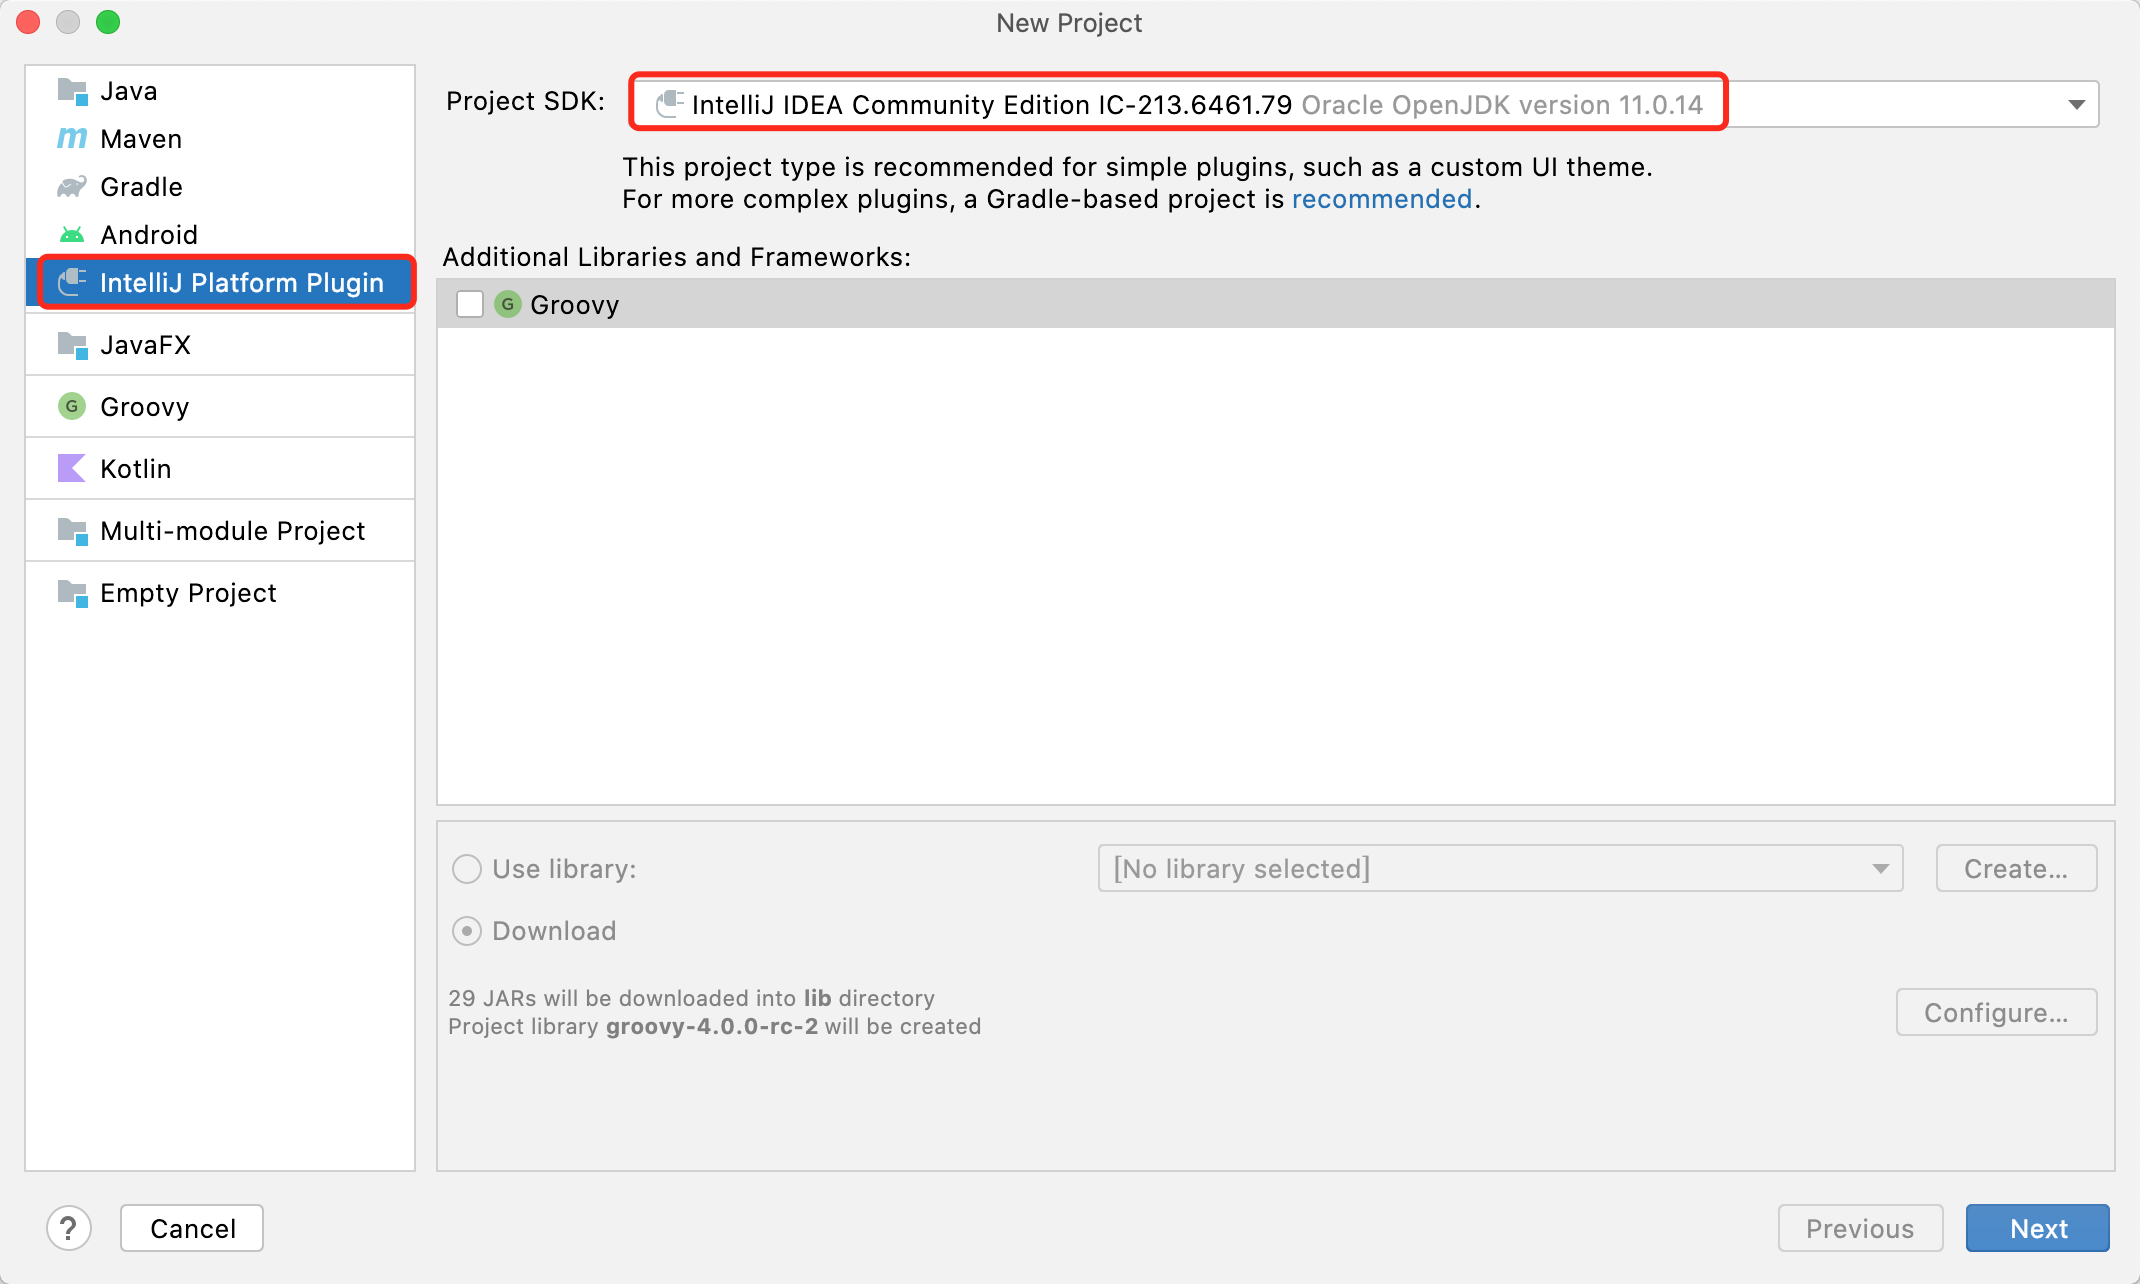
Task: Click the plugin icon in SDK field
Action: [x=669, y=104]
